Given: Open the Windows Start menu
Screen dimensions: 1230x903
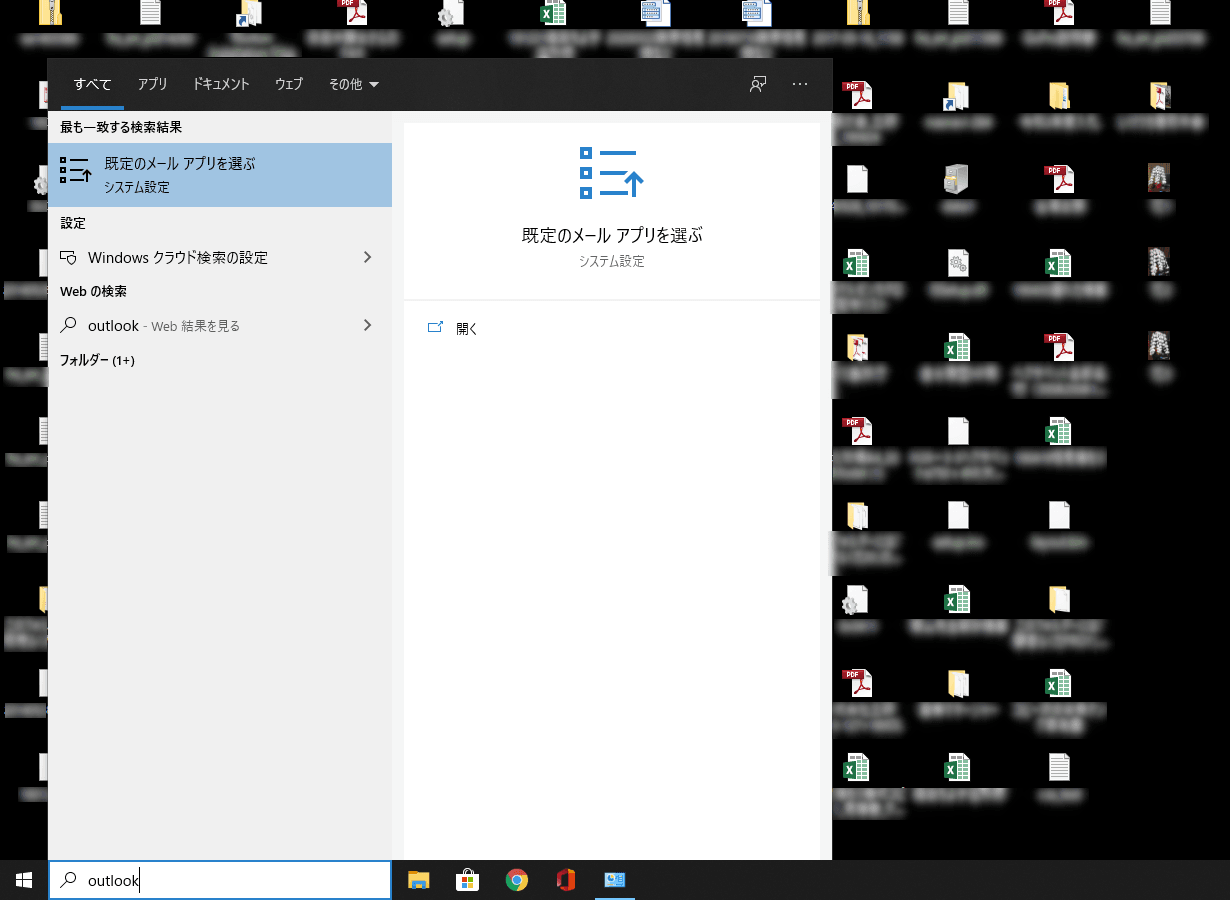Looking at the screenshot, I should [x=23, y=881].
